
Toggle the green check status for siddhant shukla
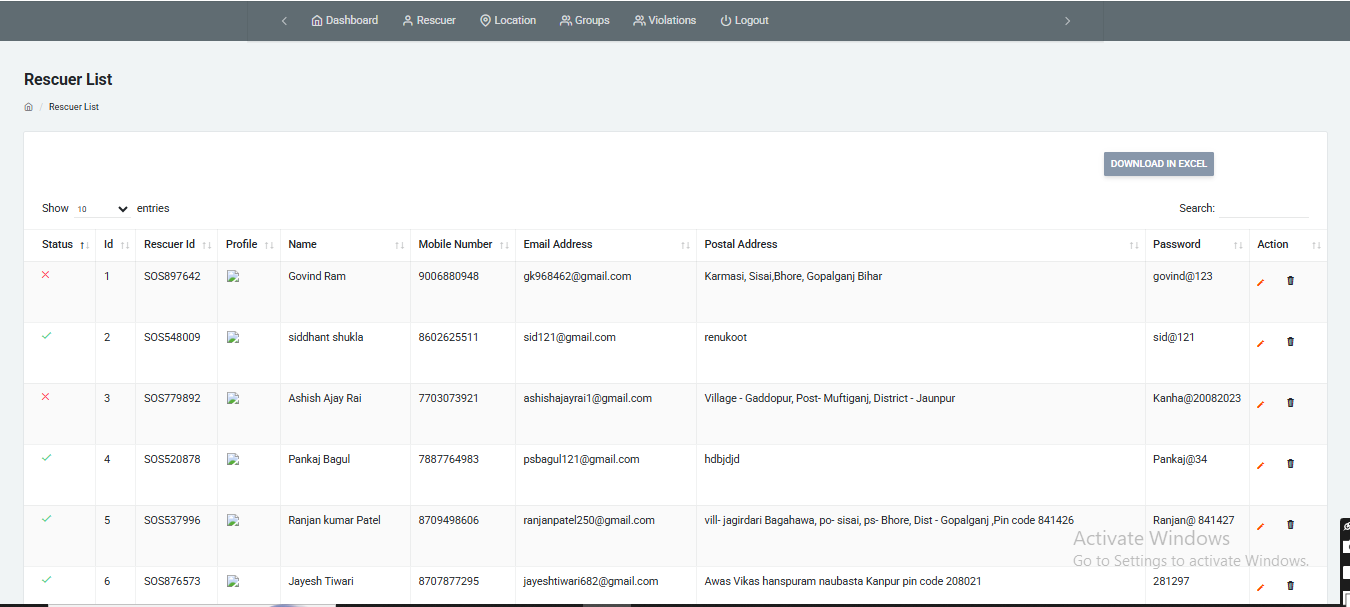[x=46, y=336]
